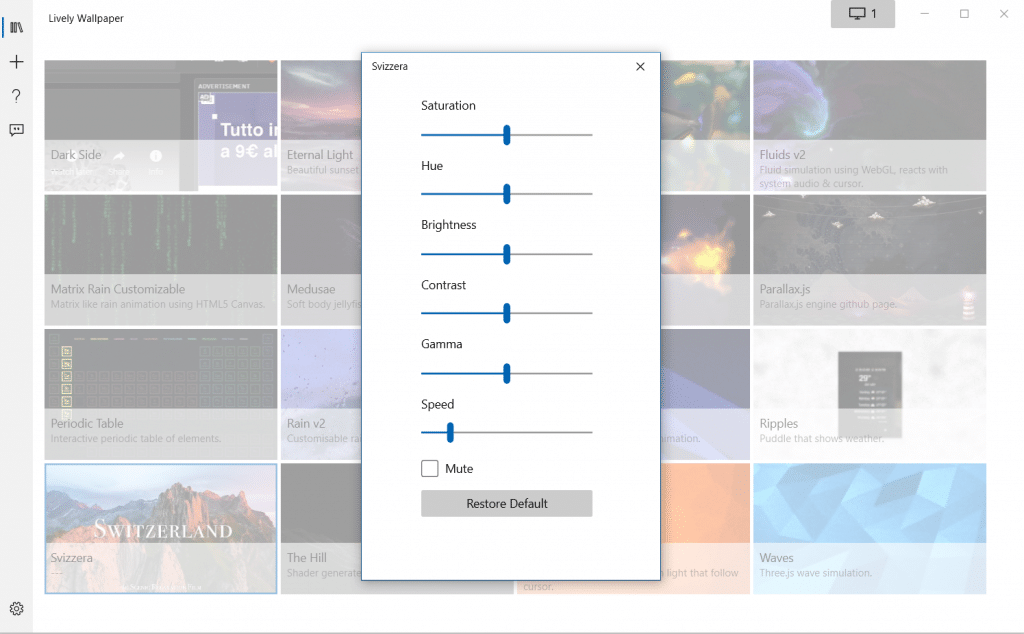Click Restore Default button
The width and height of the screenshot is (1024, 634).
coord(507,503)
